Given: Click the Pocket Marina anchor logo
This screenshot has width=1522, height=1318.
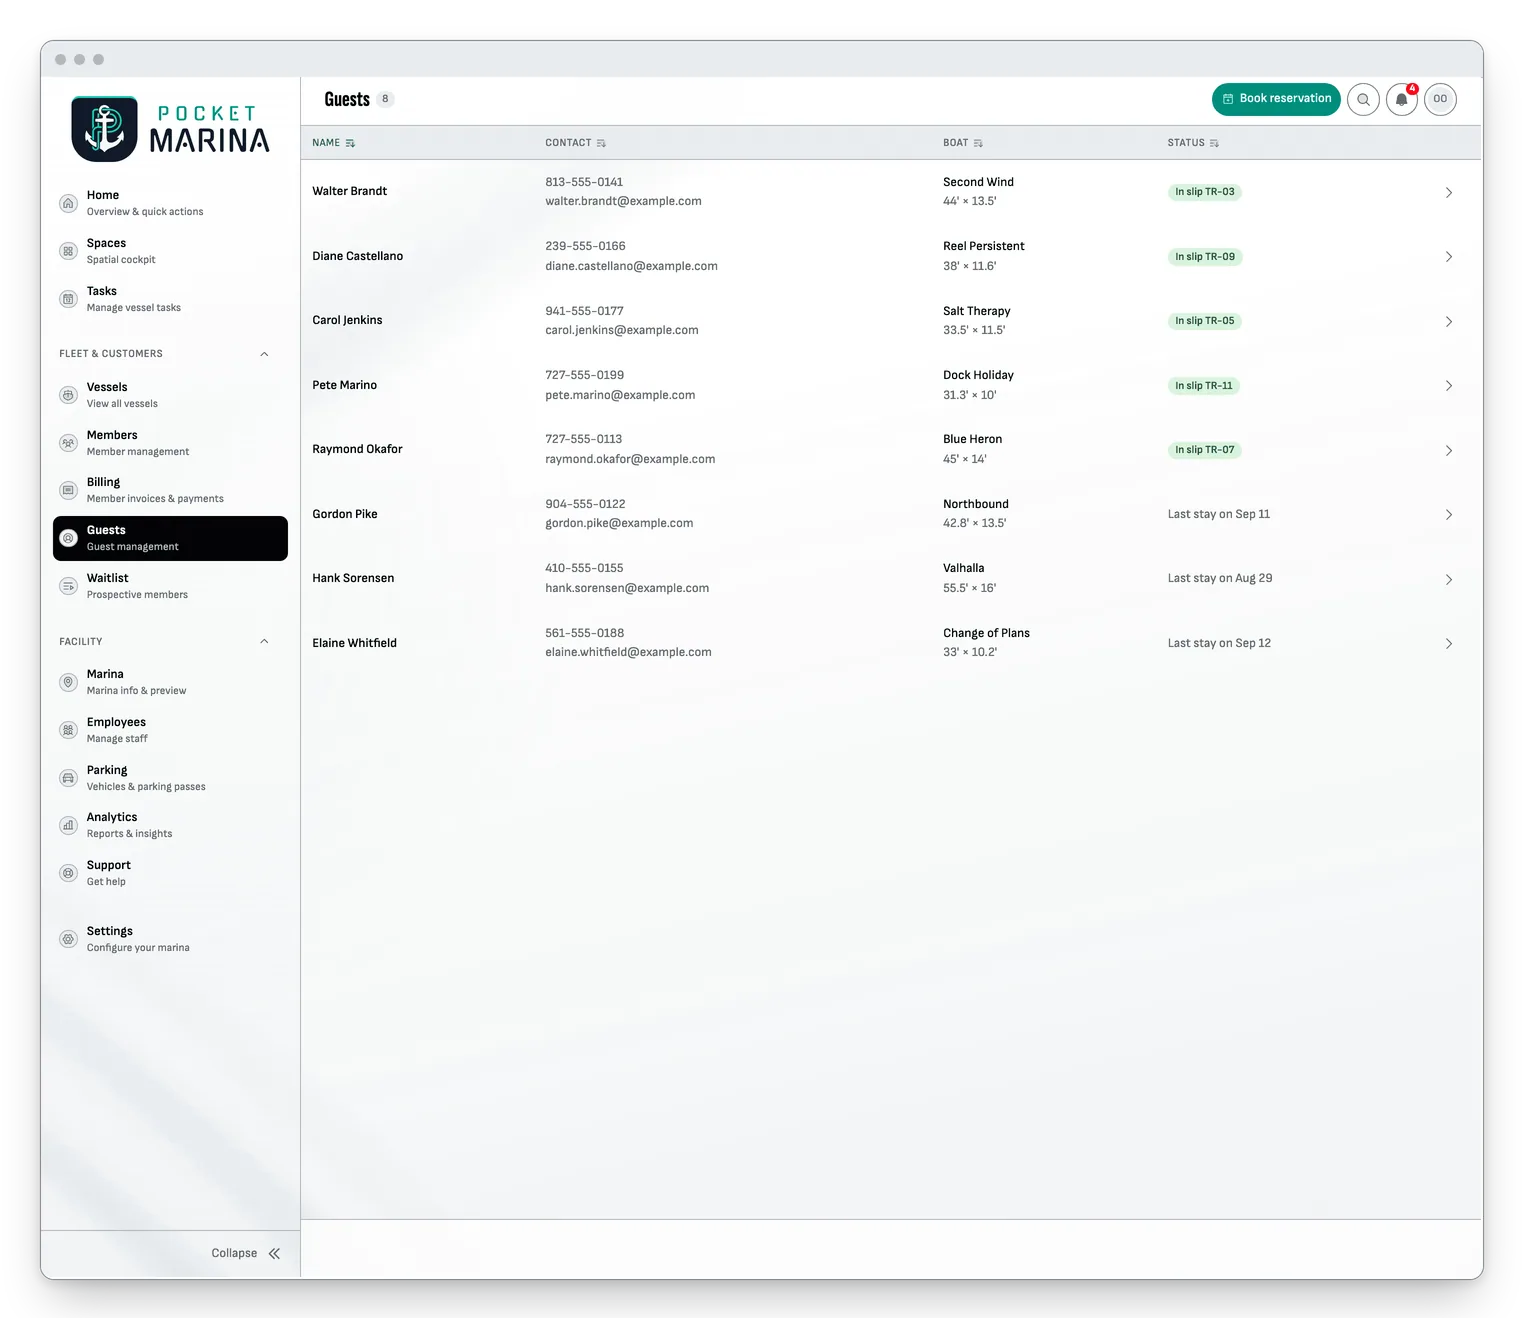Looking at the screenshot, I should click(x=104, y=129).
